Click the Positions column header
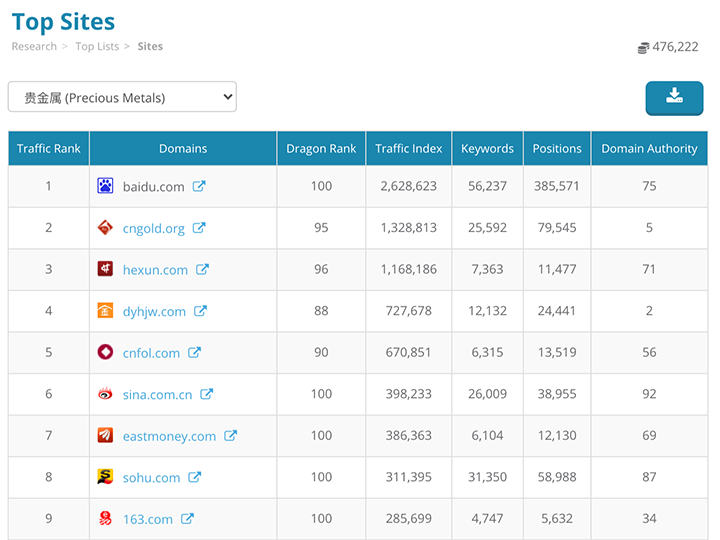This screenshot has height=540, width=720. point(557,148)
